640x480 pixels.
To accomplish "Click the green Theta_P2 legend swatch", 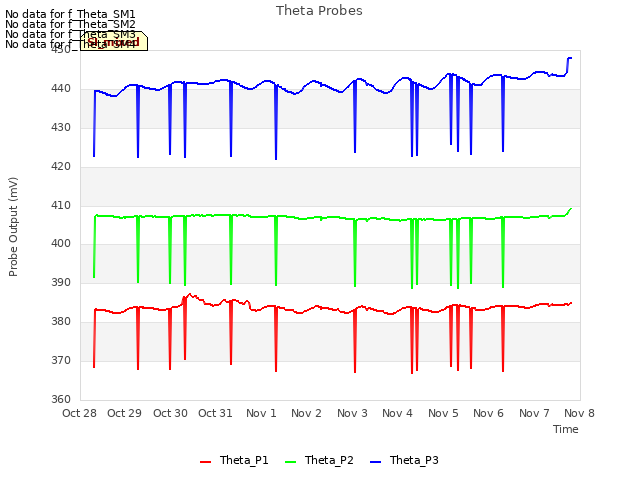I will [290, 462].
